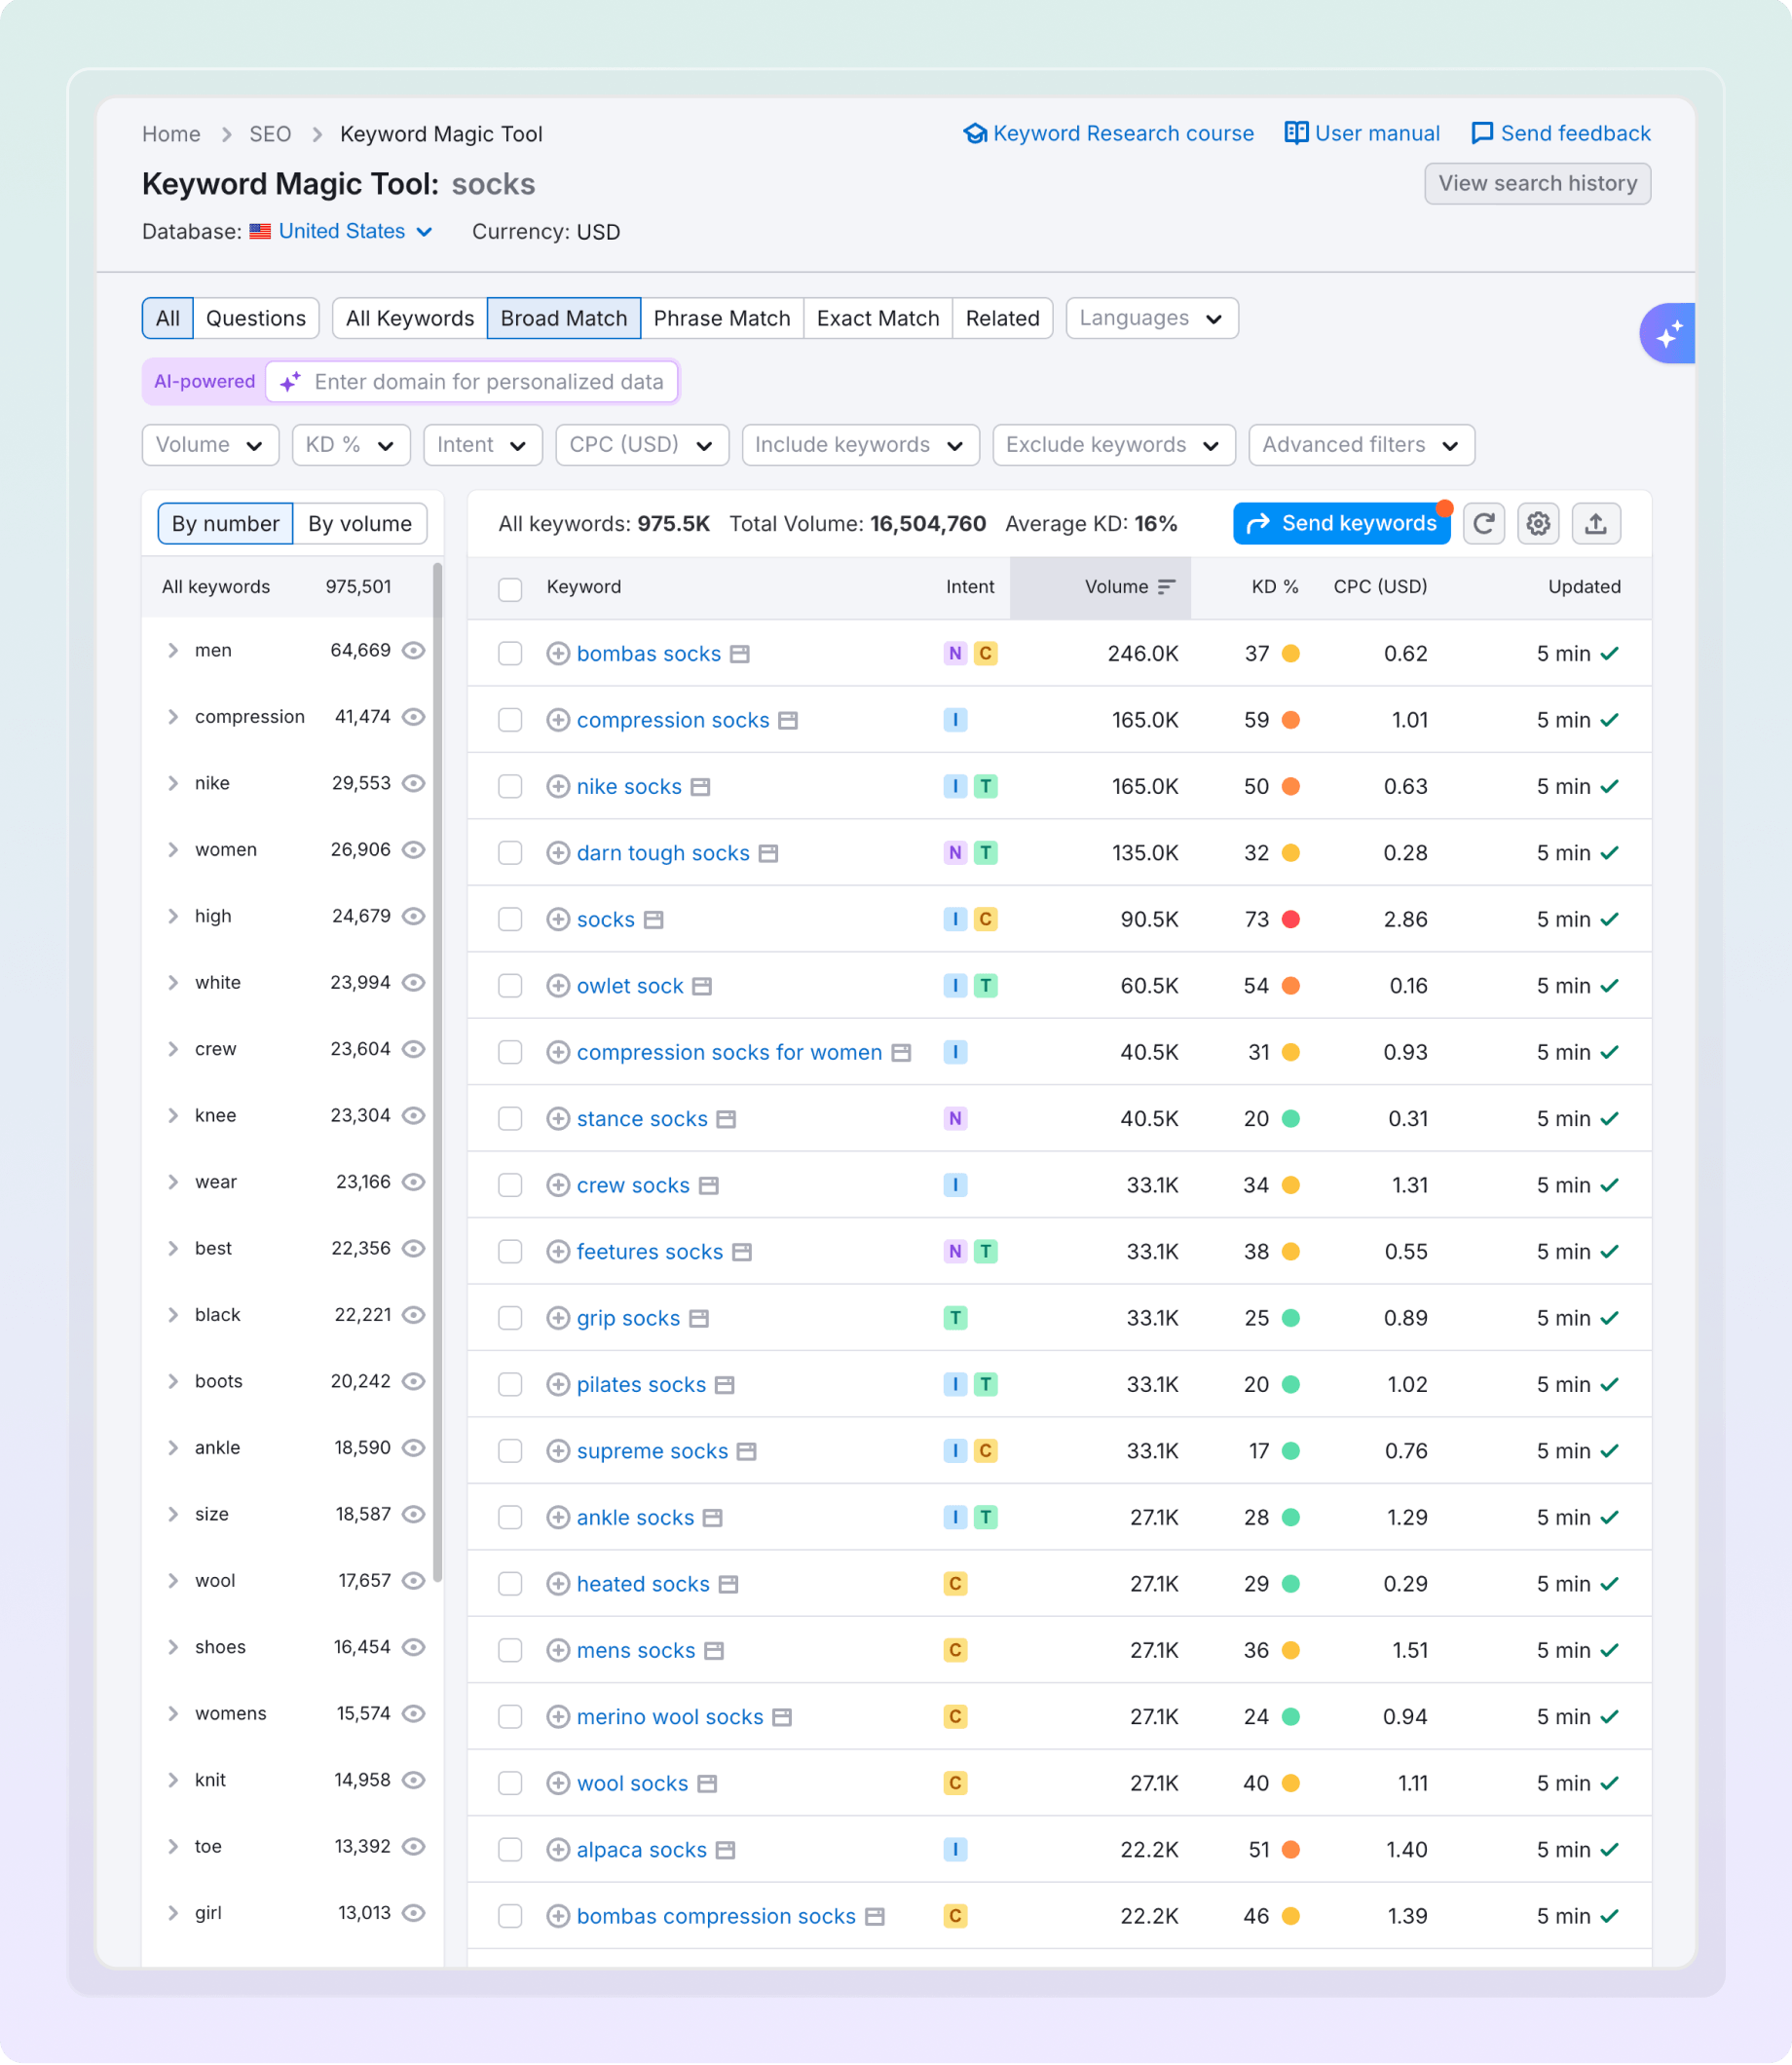Check the bombas socks row checkbox
The image size is (1792, 2065).
click(x=510, y=654)
